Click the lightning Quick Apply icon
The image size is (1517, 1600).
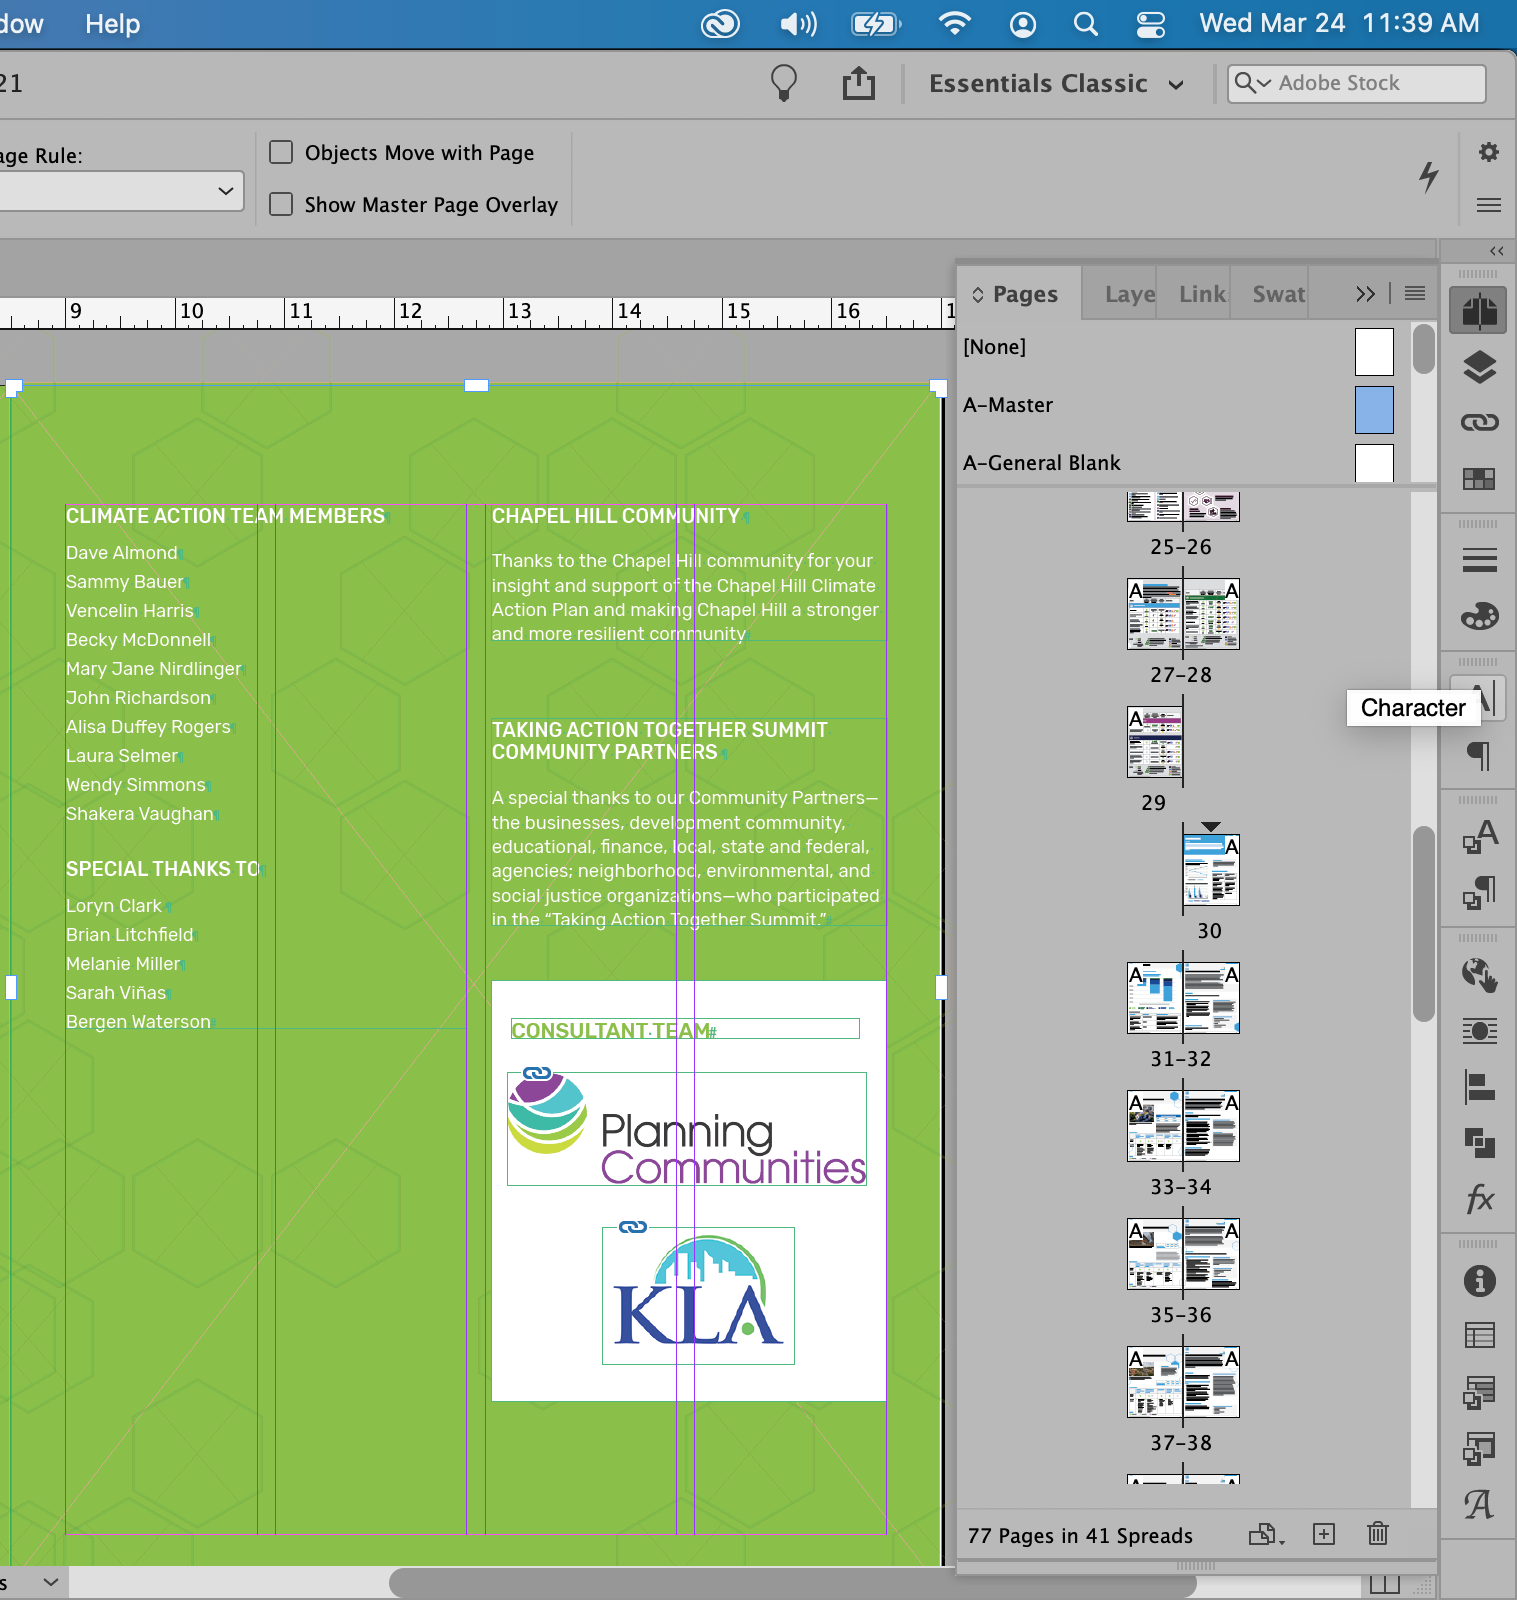[x=1429, y=177]
